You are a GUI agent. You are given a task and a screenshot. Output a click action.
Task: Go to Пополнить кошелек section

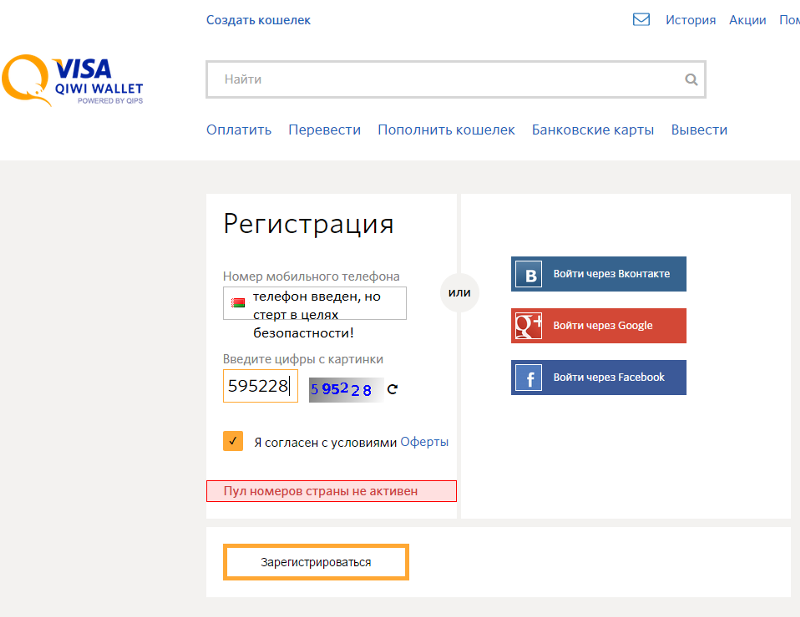click(446, 130)
